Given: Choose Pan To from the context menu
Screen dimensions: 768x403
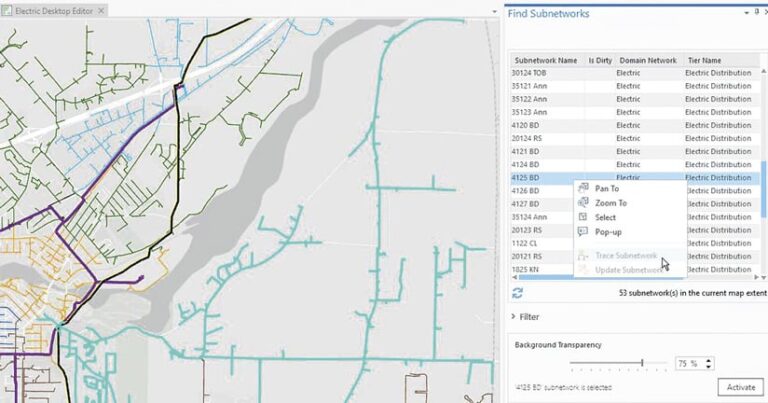Looking at the screenshot, I should (x=632, y=189).
